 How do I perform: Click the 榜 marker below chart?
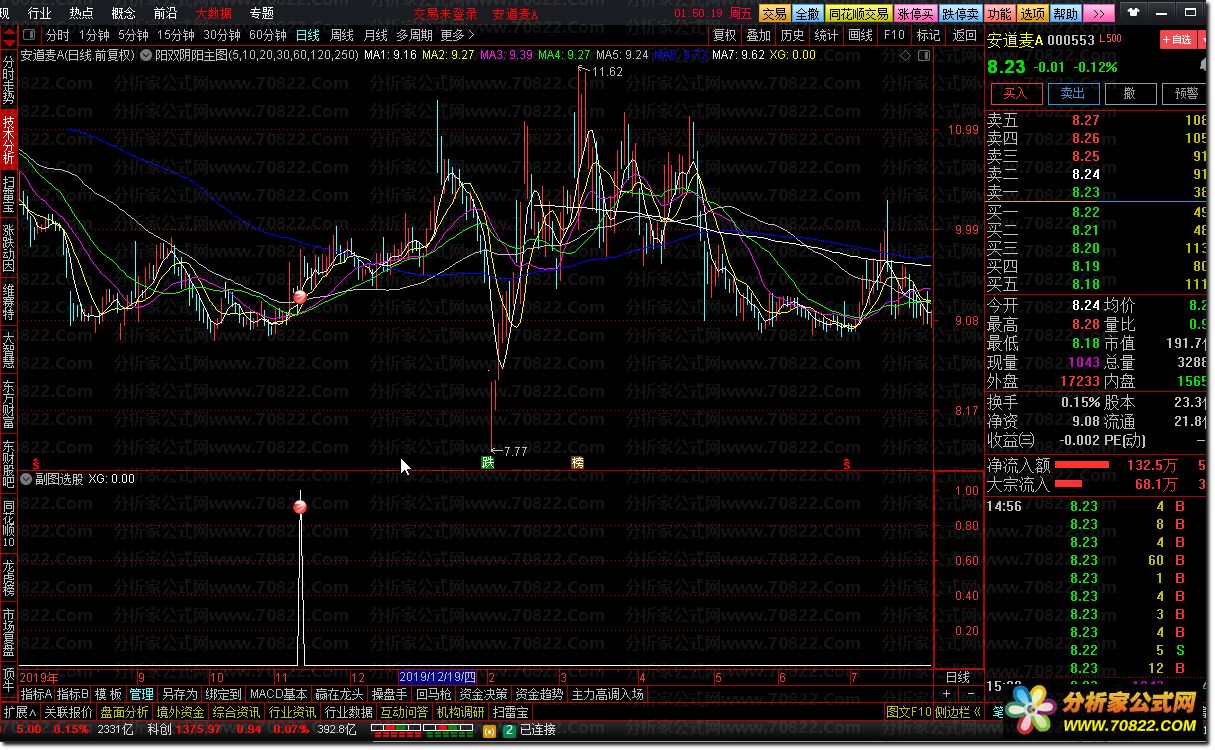(577, 463)
